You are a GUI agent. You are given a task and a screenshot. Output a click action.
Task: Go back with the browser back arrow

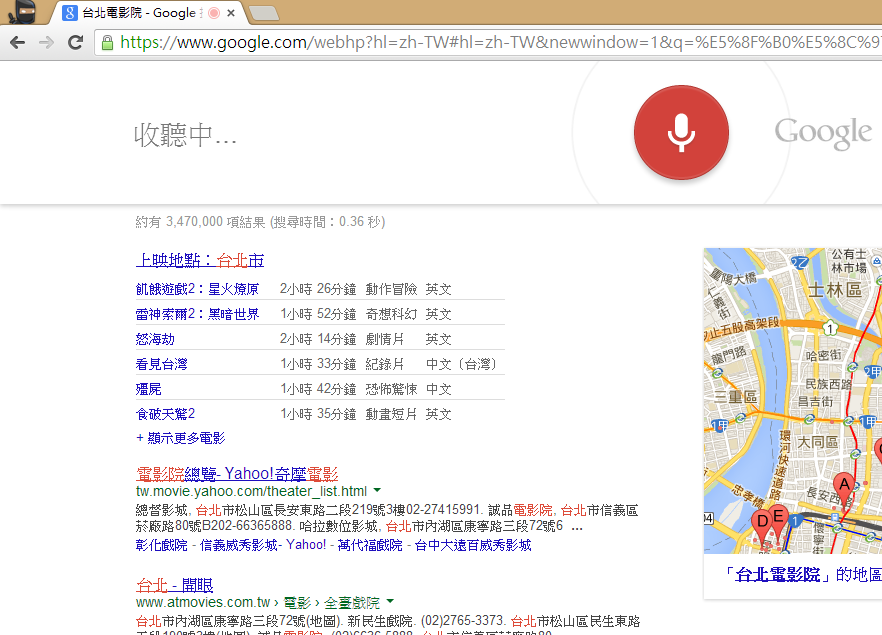coord(17,42)
